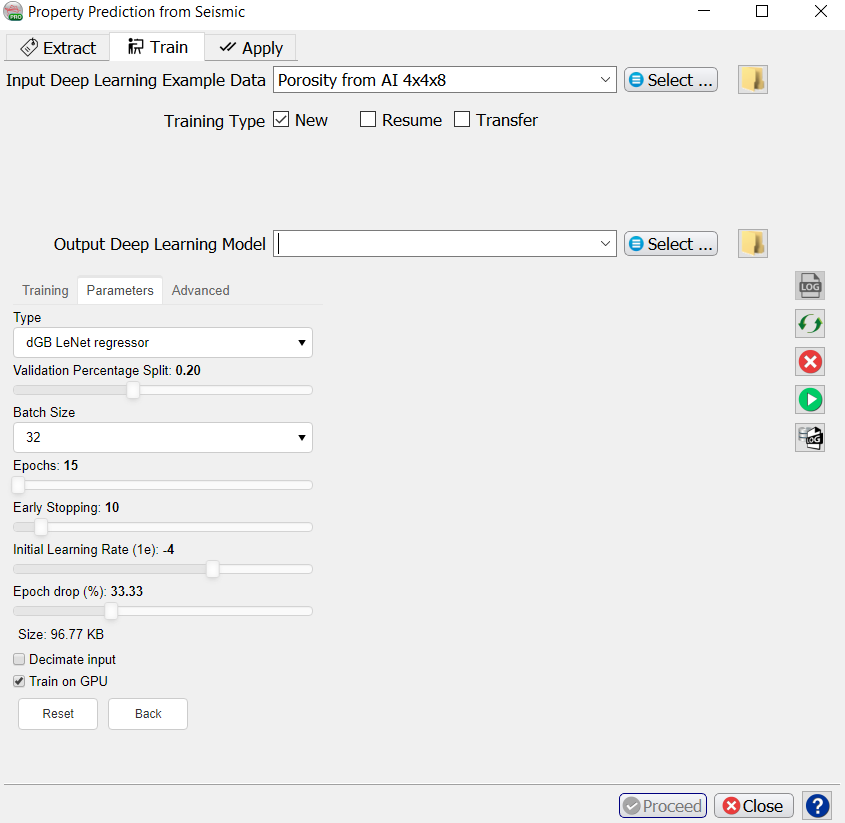The image size is (845, 823).
Task: Open help with the blue question mark
Action: click(x=817, y=806)
